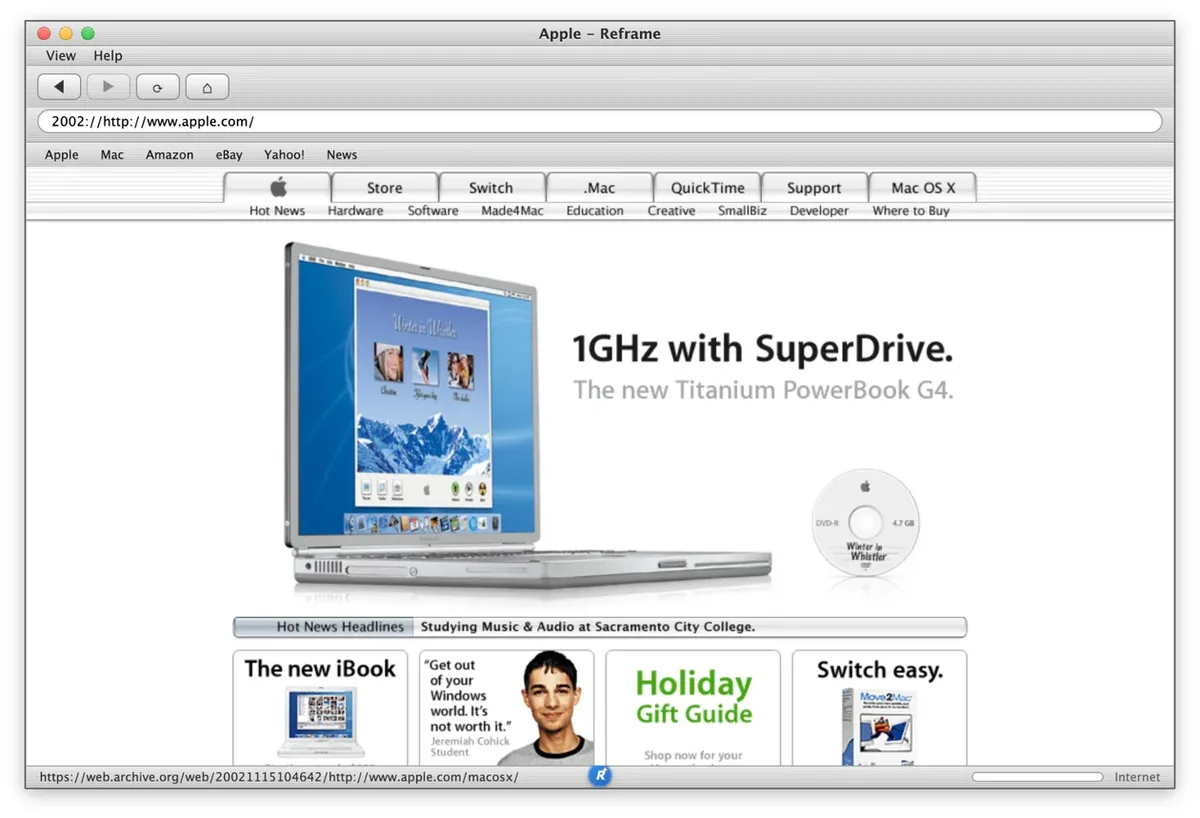Open the 'Get out of your Windows world' tile

click(x=507, y=708)
